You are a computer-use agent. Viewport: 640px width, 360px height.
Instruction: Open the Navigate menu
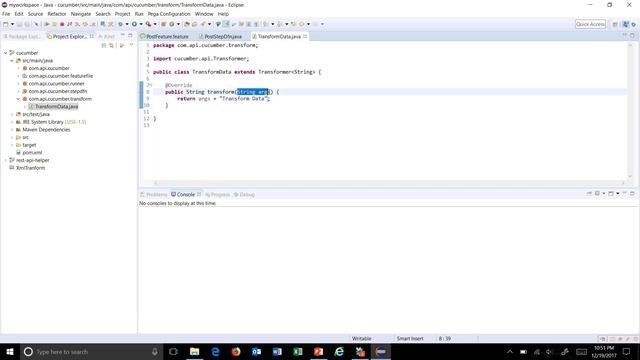coord(81,14)
